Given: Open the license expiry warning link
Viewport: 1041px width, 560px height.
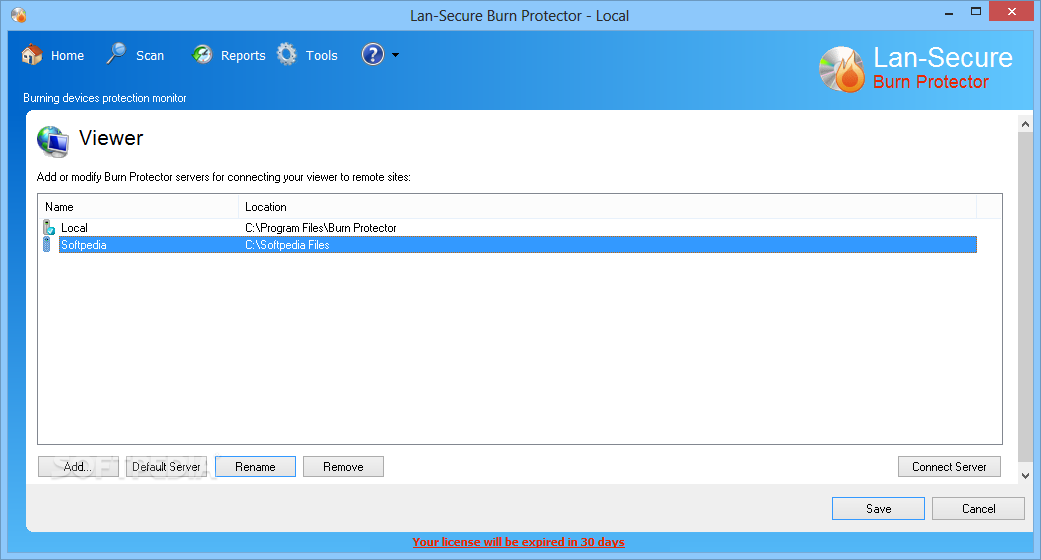Looking at the screenshot, I should click(x=519, y=542).
